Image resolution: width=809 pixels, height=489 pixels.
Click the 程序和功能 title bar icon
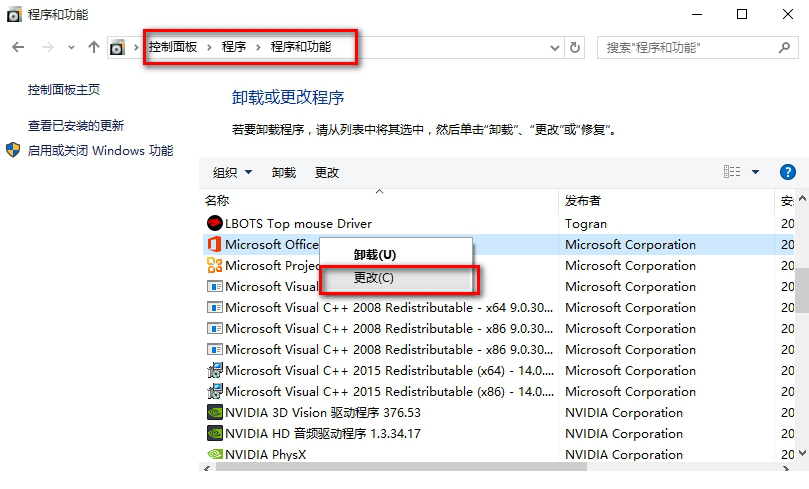click(x=14, y=14)
